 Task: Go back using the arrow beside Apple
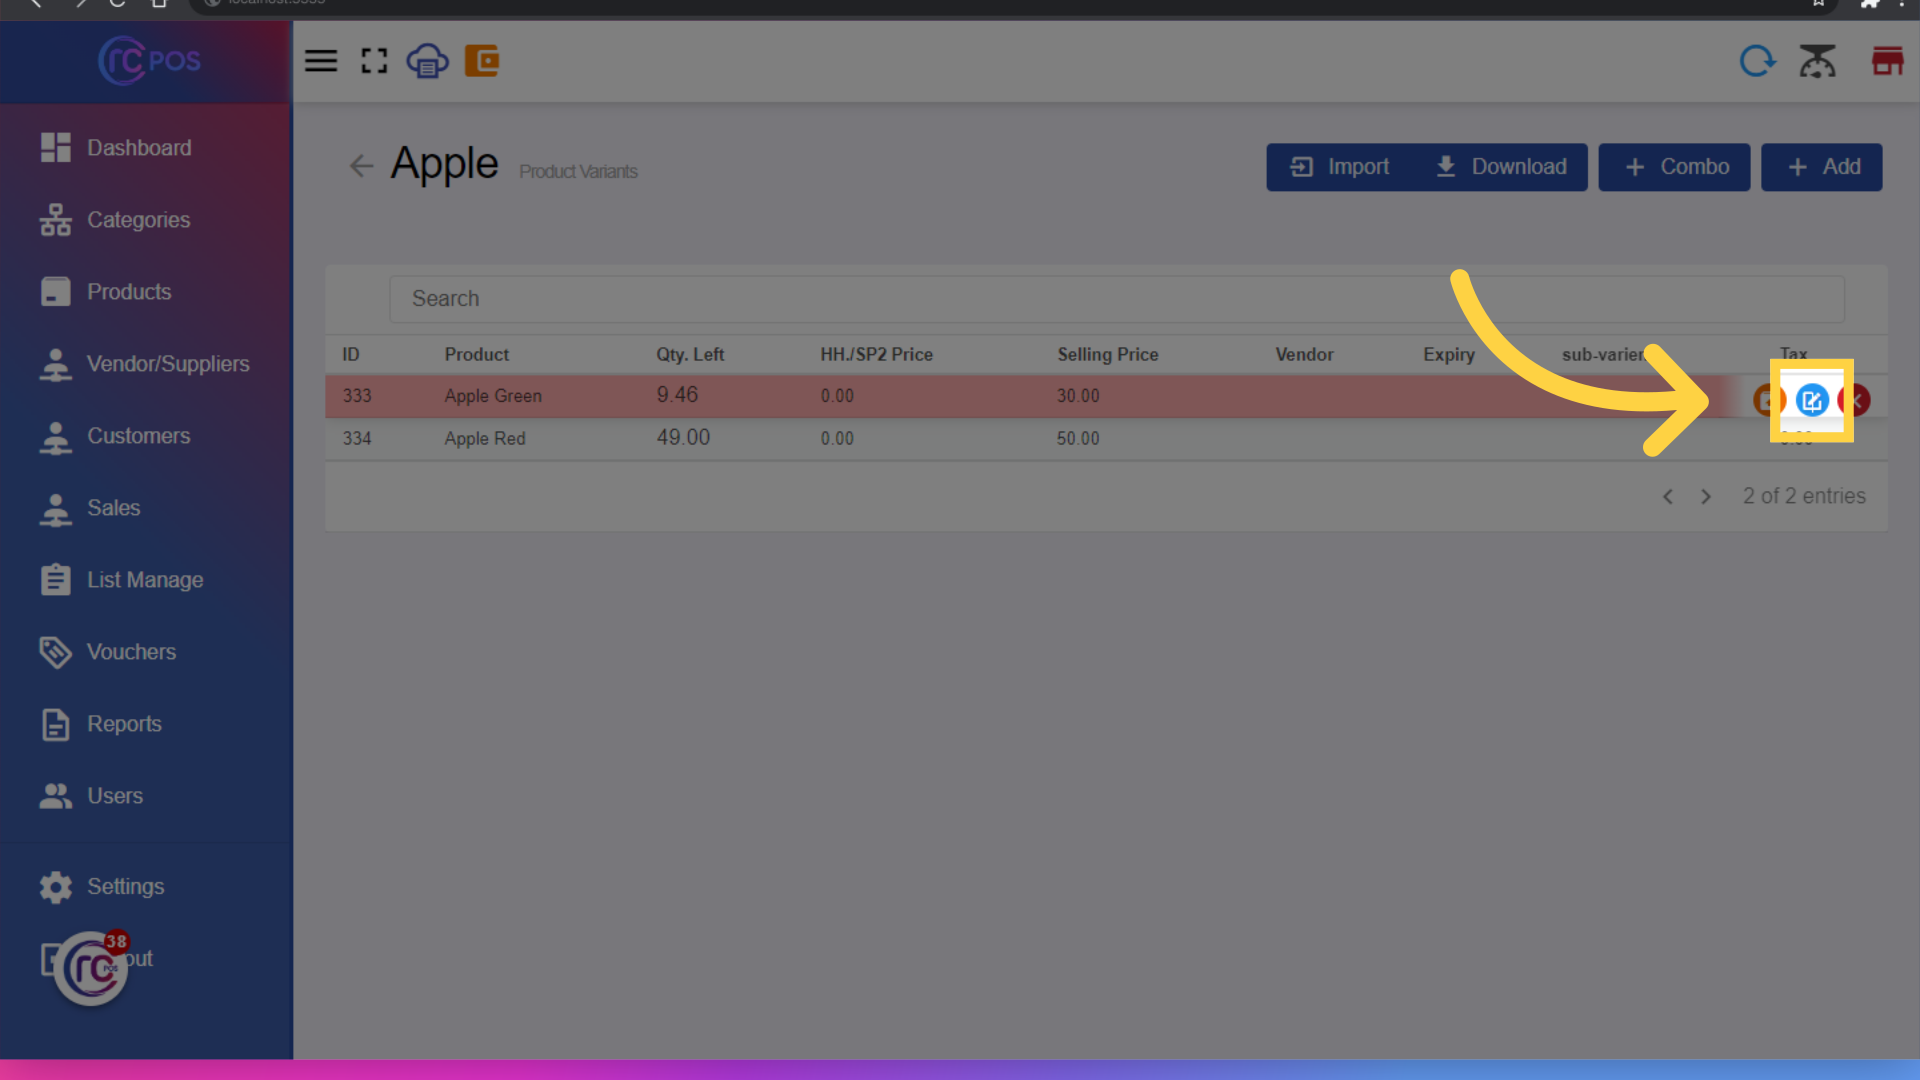(361, 166)
